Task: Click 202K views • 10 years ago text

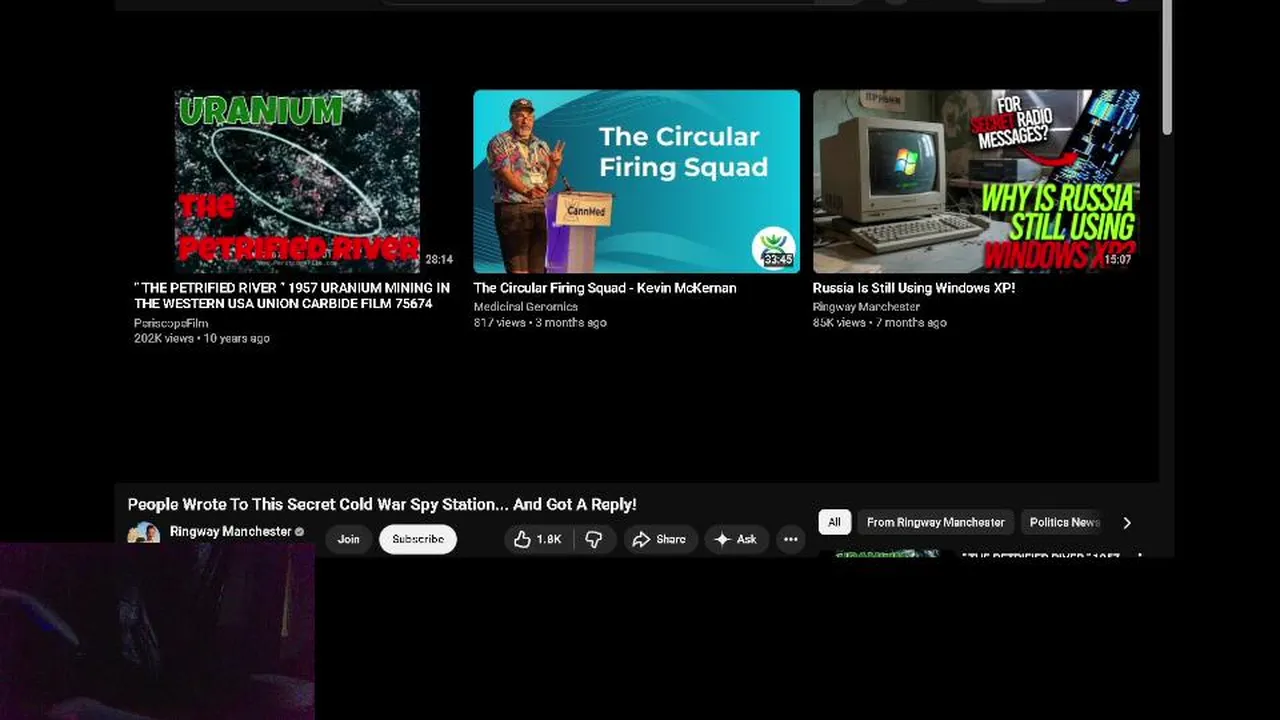Action: [202, 338]
